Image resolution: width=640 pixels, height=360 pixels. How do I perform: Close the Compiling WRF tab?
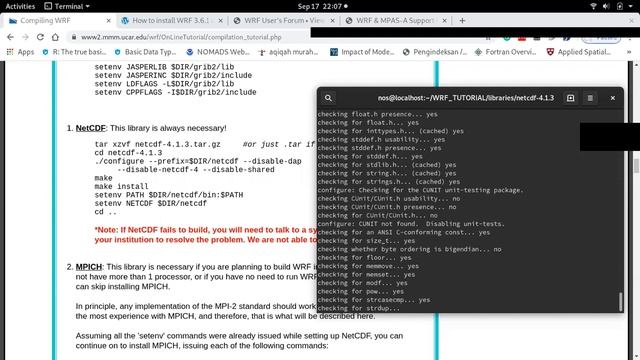click(x=108, y=20)
